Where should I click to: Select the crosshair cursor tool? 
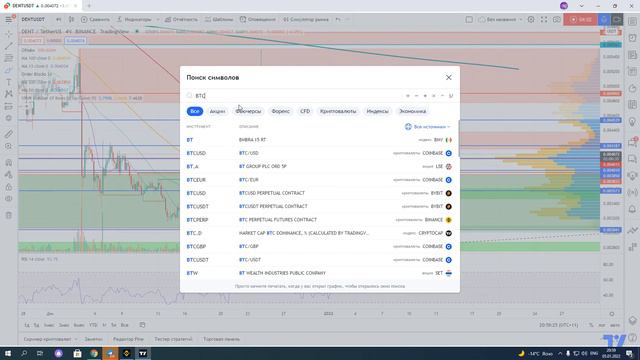(9, 34)
